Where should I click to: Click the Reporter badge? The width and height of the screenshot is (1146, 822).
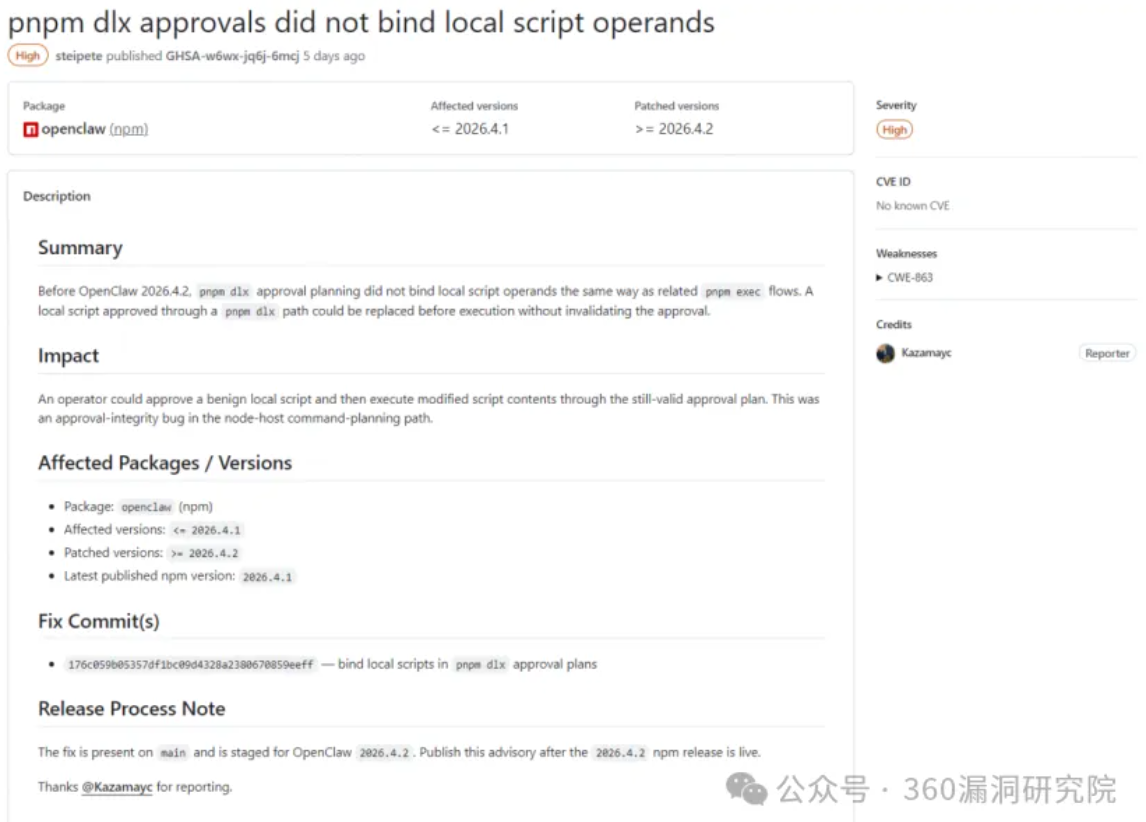[x=1107, y=353]
